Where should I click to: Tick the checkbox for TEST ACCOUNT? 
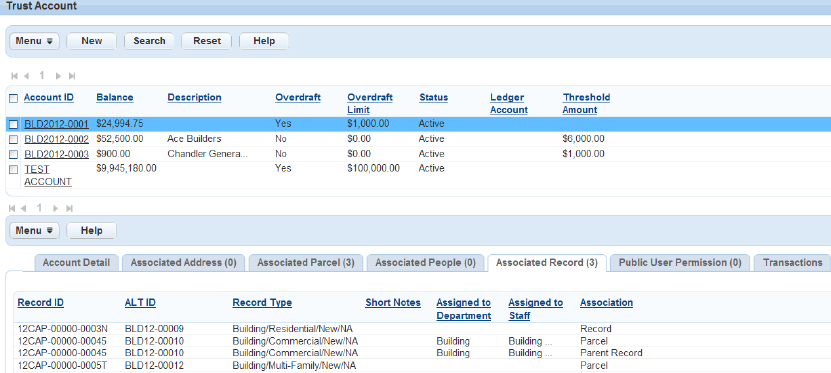click(14, 169)
